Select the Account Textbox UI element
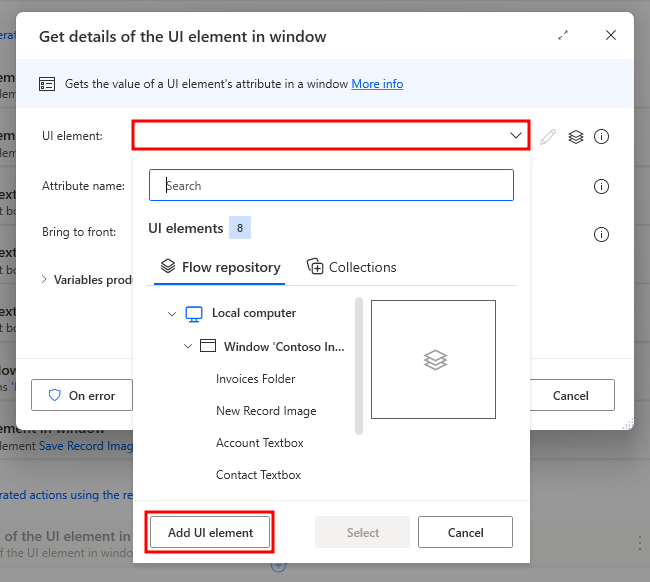Screen dimensions: 650x582 (x=260, y=443)
